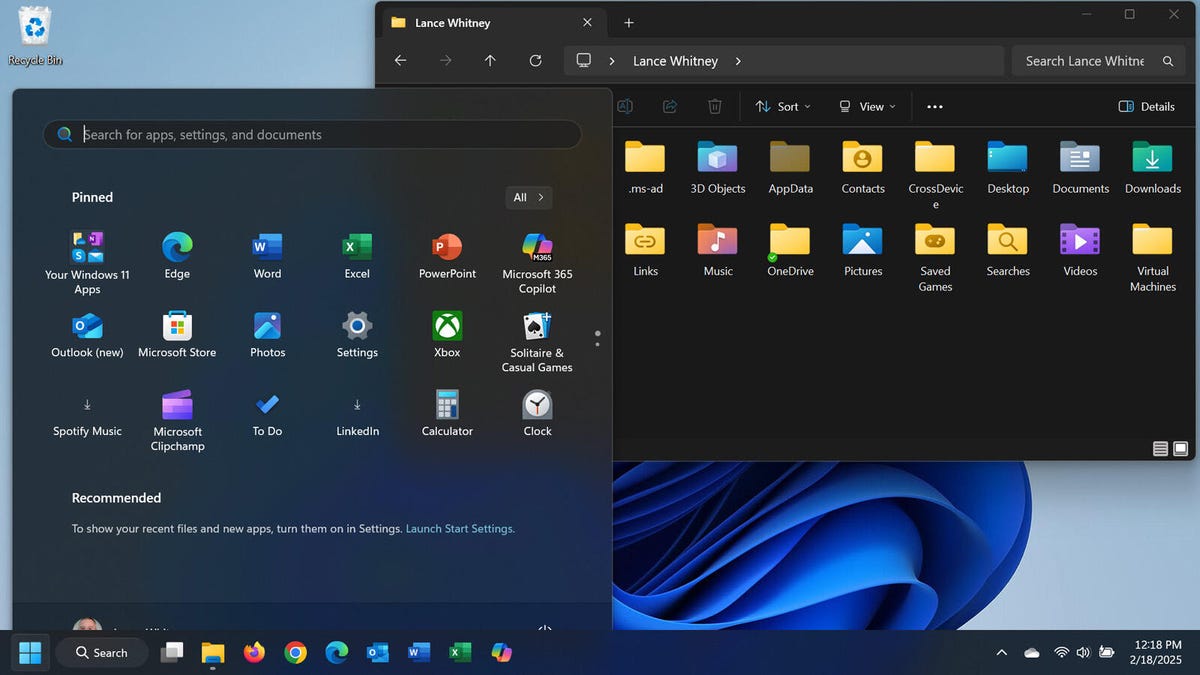Show hidden system tray icons chevron
The width and height of the screenshot is (1200, 675).
[x=1002, y=653]
